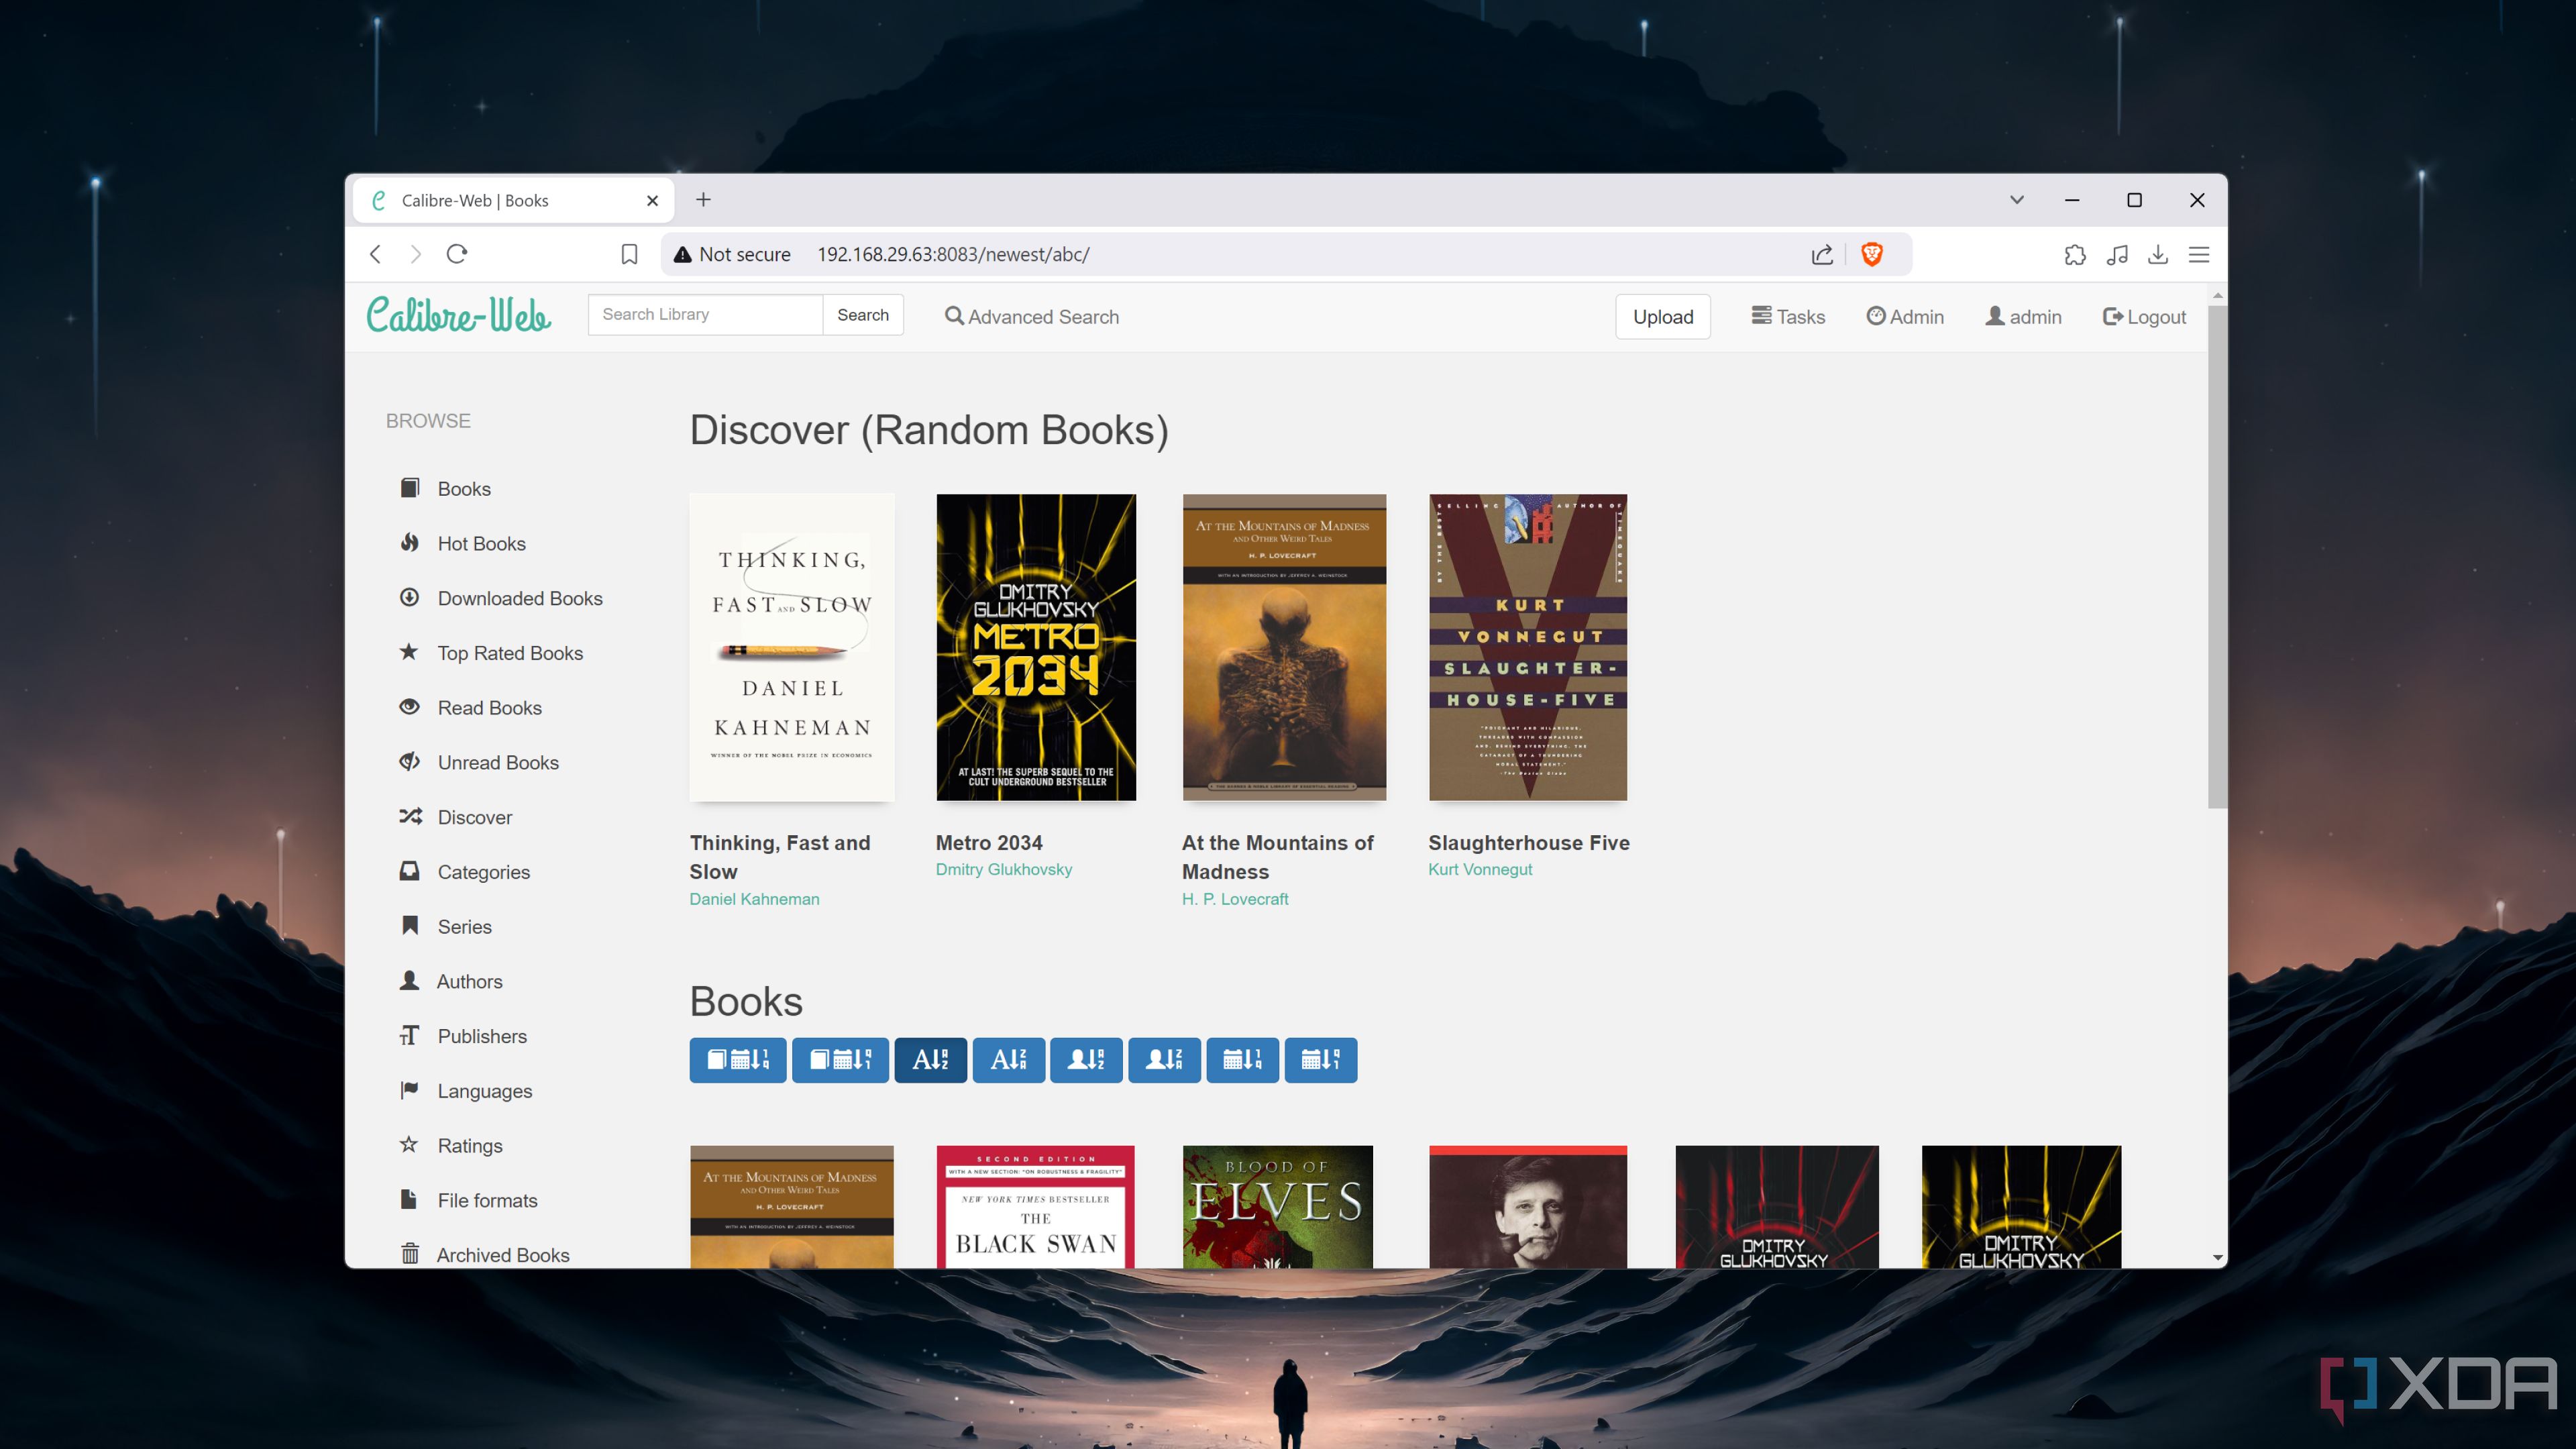Select Publishers in the browse menu

tap(481, 1036)
